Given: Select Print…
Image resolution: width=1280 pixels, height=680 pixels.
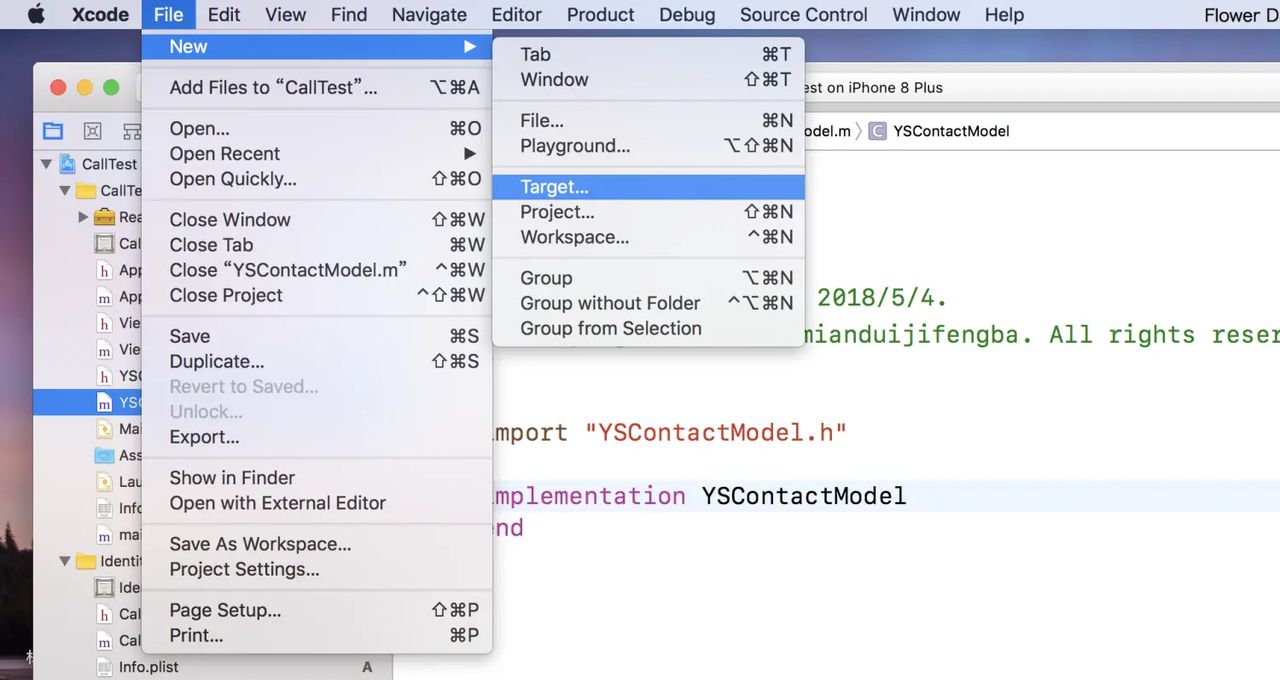Looking at the screenshot, I should 317,635.
